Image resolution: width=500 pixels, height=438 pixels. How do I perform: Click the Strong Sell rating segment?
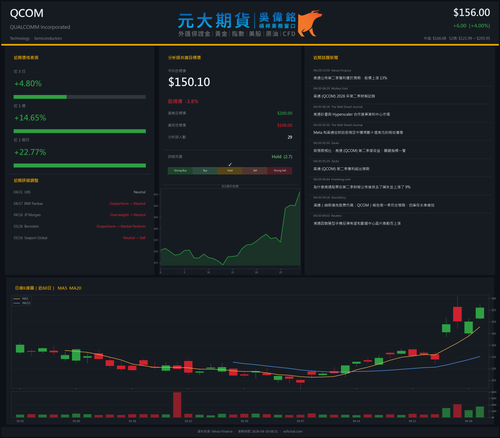280,171
